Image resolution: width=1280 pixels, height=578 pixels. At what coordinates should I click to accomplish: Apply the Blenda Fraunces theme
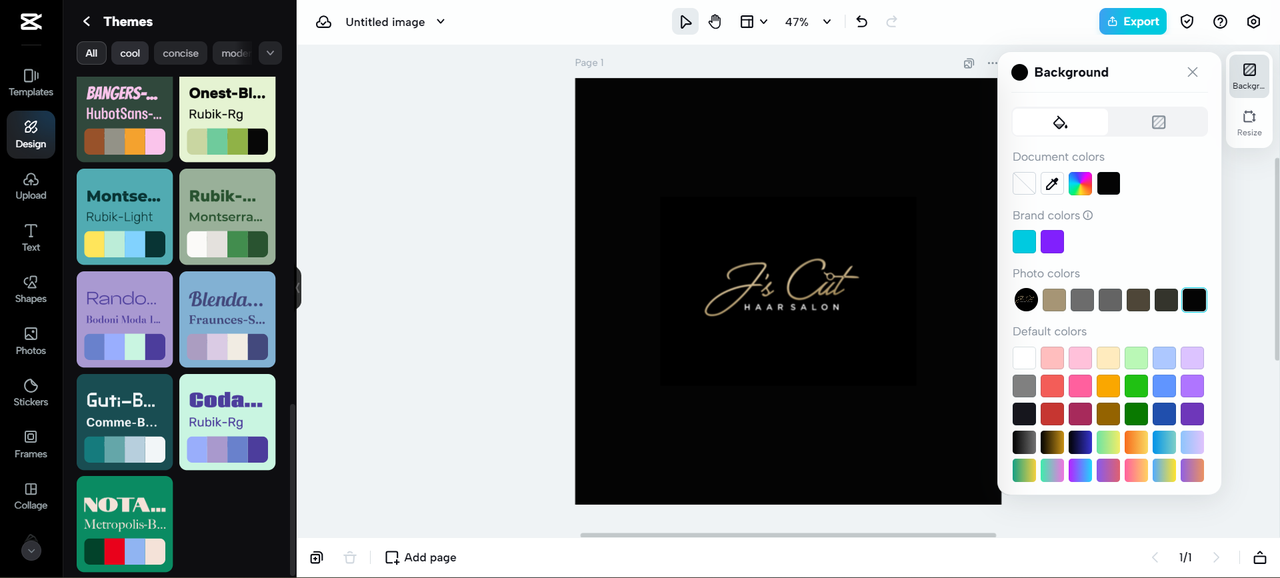[x=227, y=319]
